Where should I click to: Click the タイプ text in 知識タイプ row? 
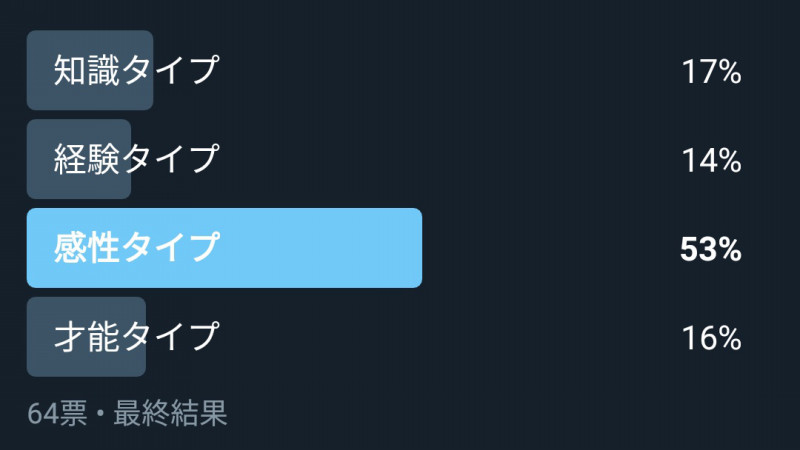[171, 70]
